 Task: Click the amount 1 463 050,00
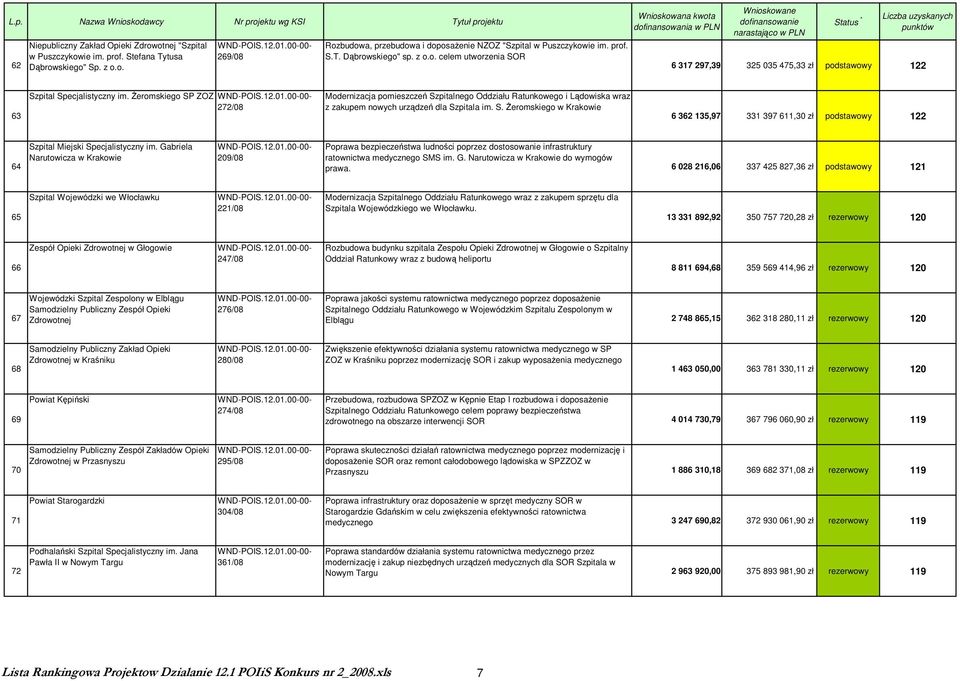pyautogui.click(x=696, y=369)
